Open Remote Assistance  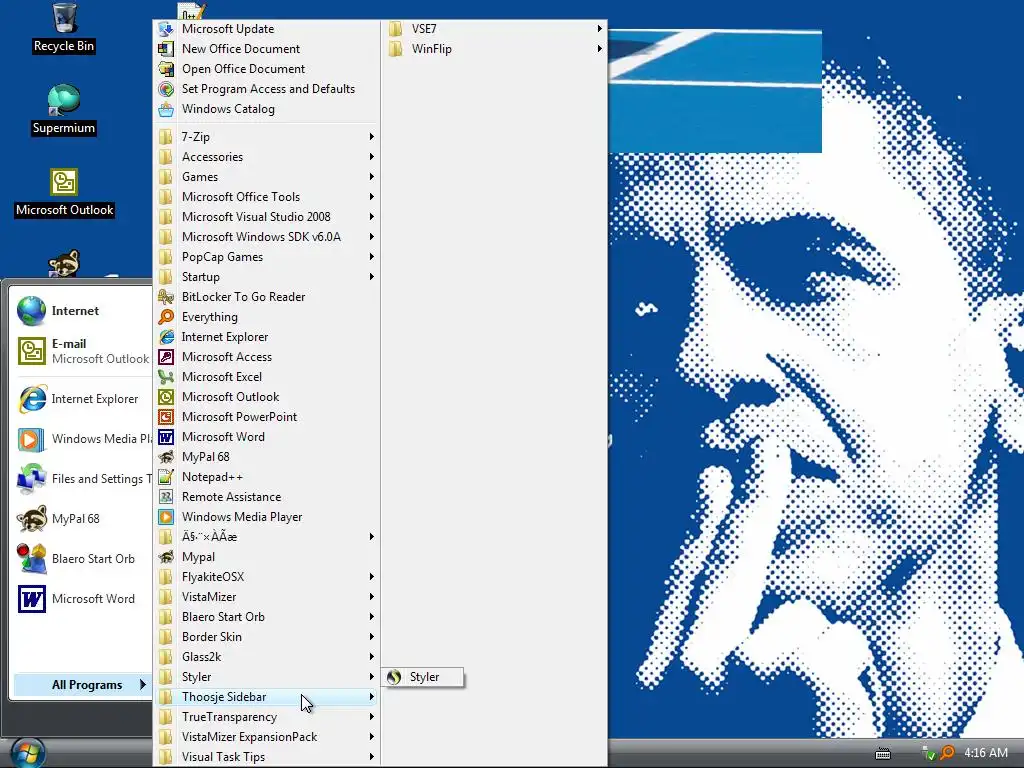coord(266,497)
